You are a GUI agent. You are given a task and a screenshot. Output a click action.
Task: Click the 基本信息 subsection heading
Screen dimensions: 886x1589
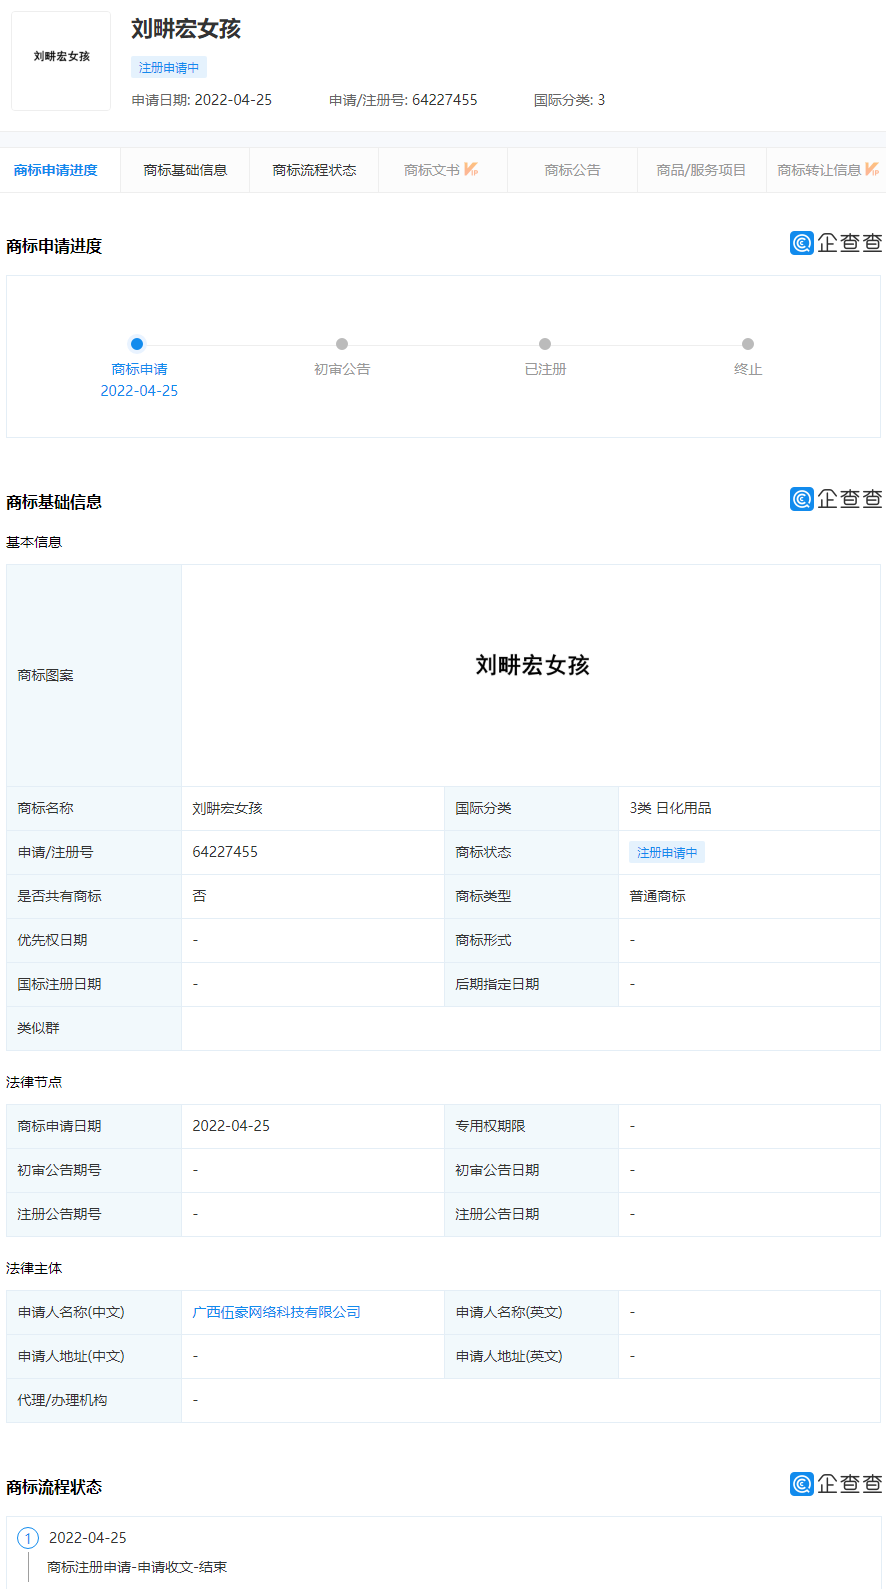tap(34, 542)
